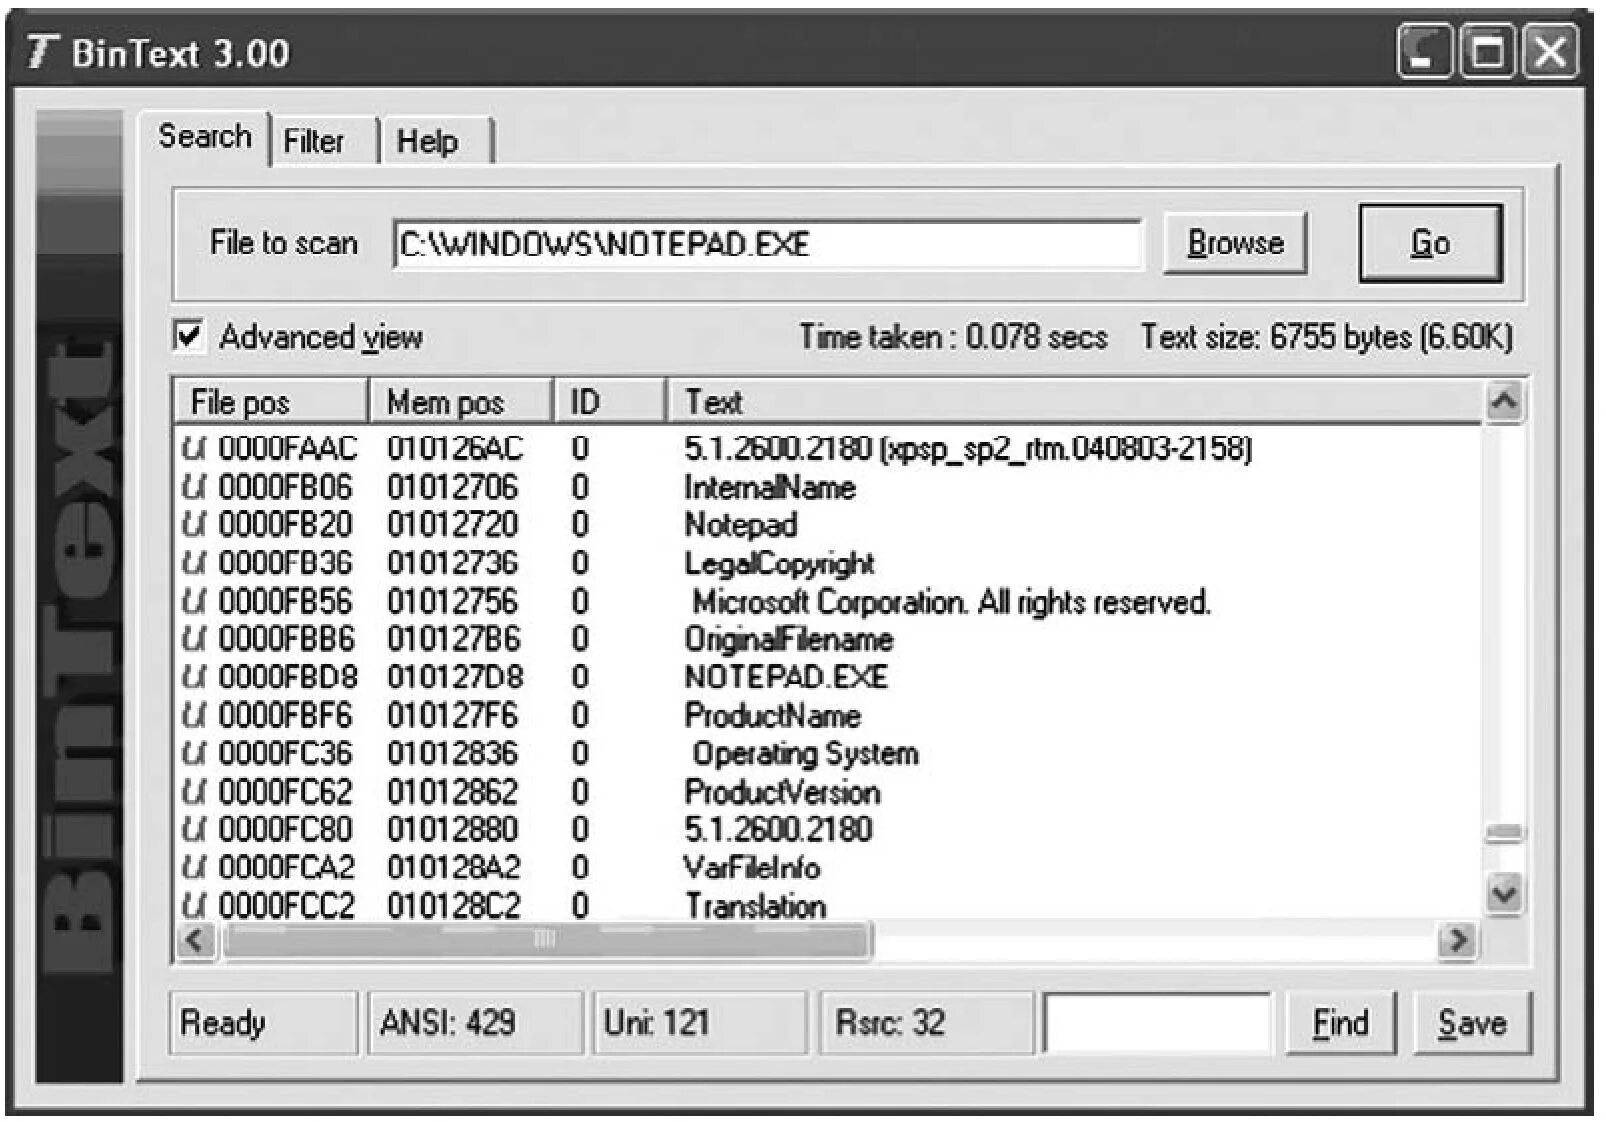Click the horizontal scrollbar left arrow
This screenshot has height=1122, width=1606.
click(x=196, y=940)
